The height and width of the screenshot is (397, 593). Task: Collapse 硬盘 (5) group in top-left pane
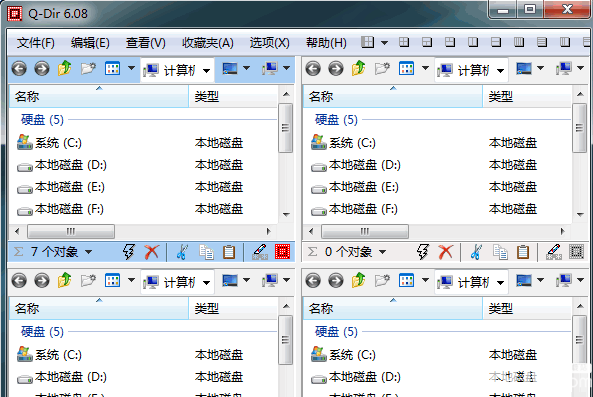click(42, 120)
